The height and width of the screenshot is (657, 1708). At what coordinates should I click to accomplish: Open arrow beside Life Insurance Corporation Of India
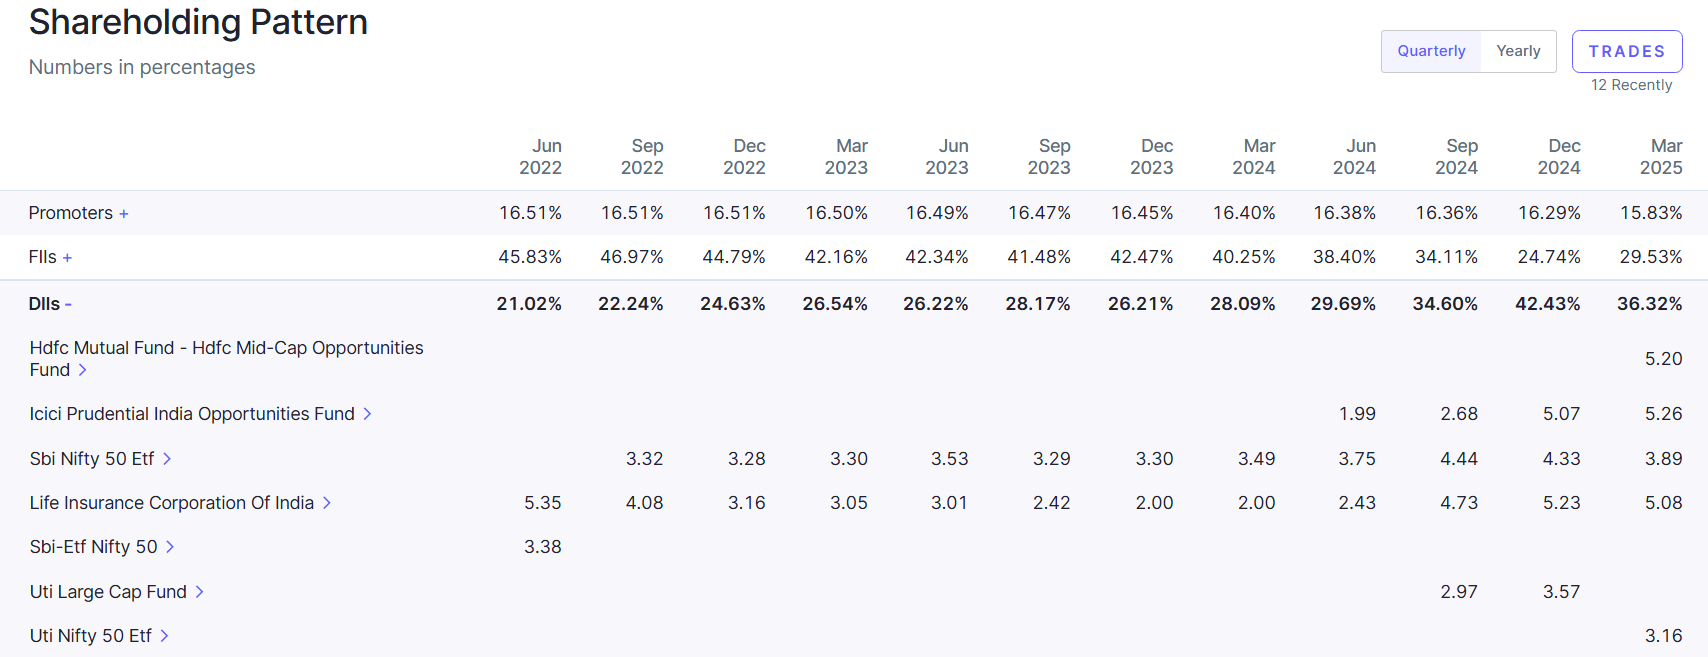pyautogui.click(x=327, y=503)
